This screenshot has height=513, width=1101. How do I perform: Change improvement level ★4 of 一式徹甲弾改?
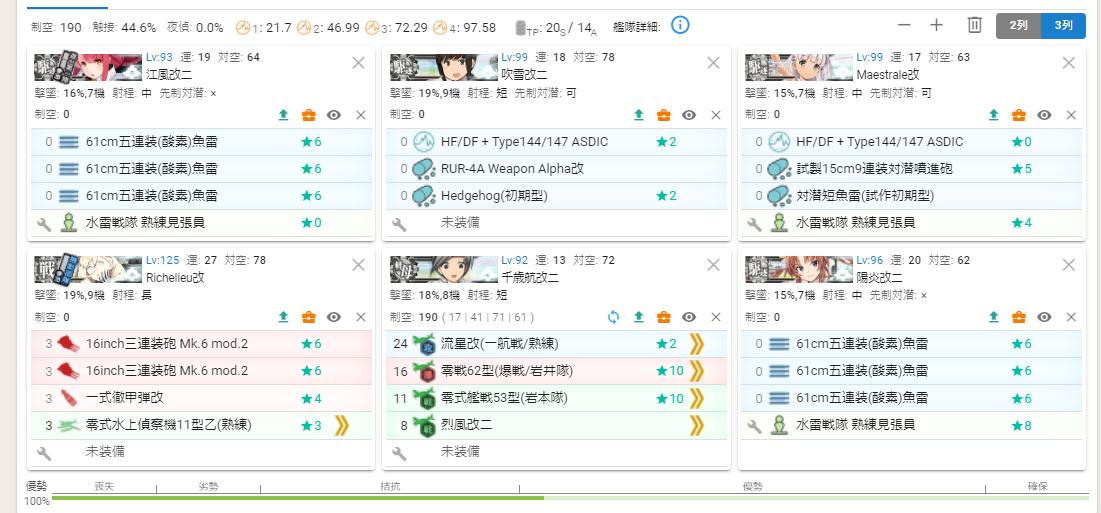(311, 398)
